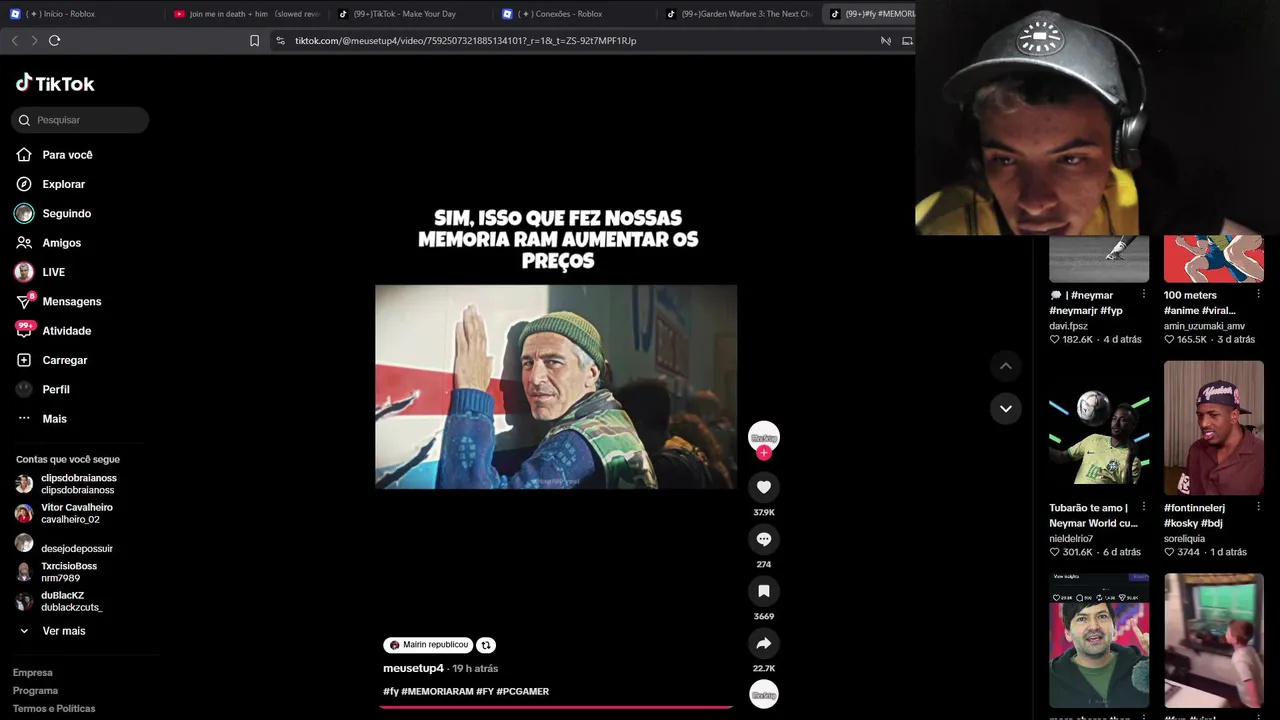
Task: Open nieldelrio7 author link
Action: coord(1071,539)
